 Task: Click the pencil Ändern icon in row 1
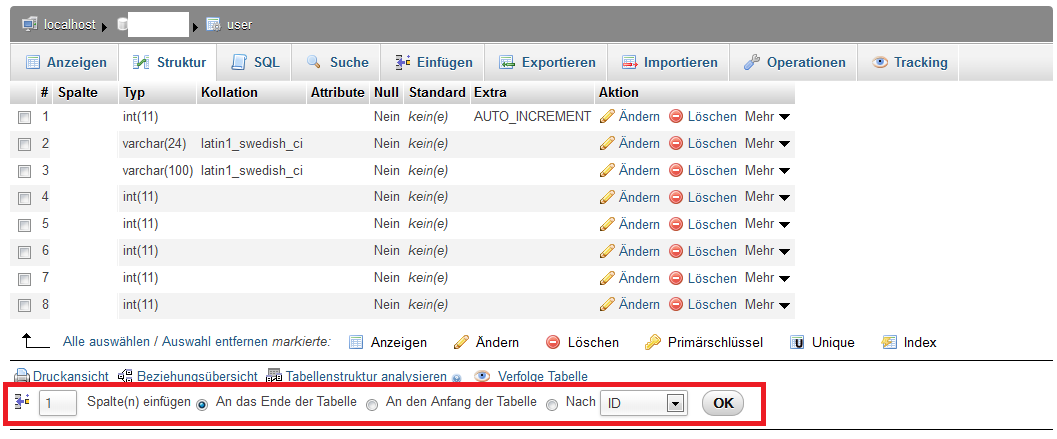(x=607, y=117)
